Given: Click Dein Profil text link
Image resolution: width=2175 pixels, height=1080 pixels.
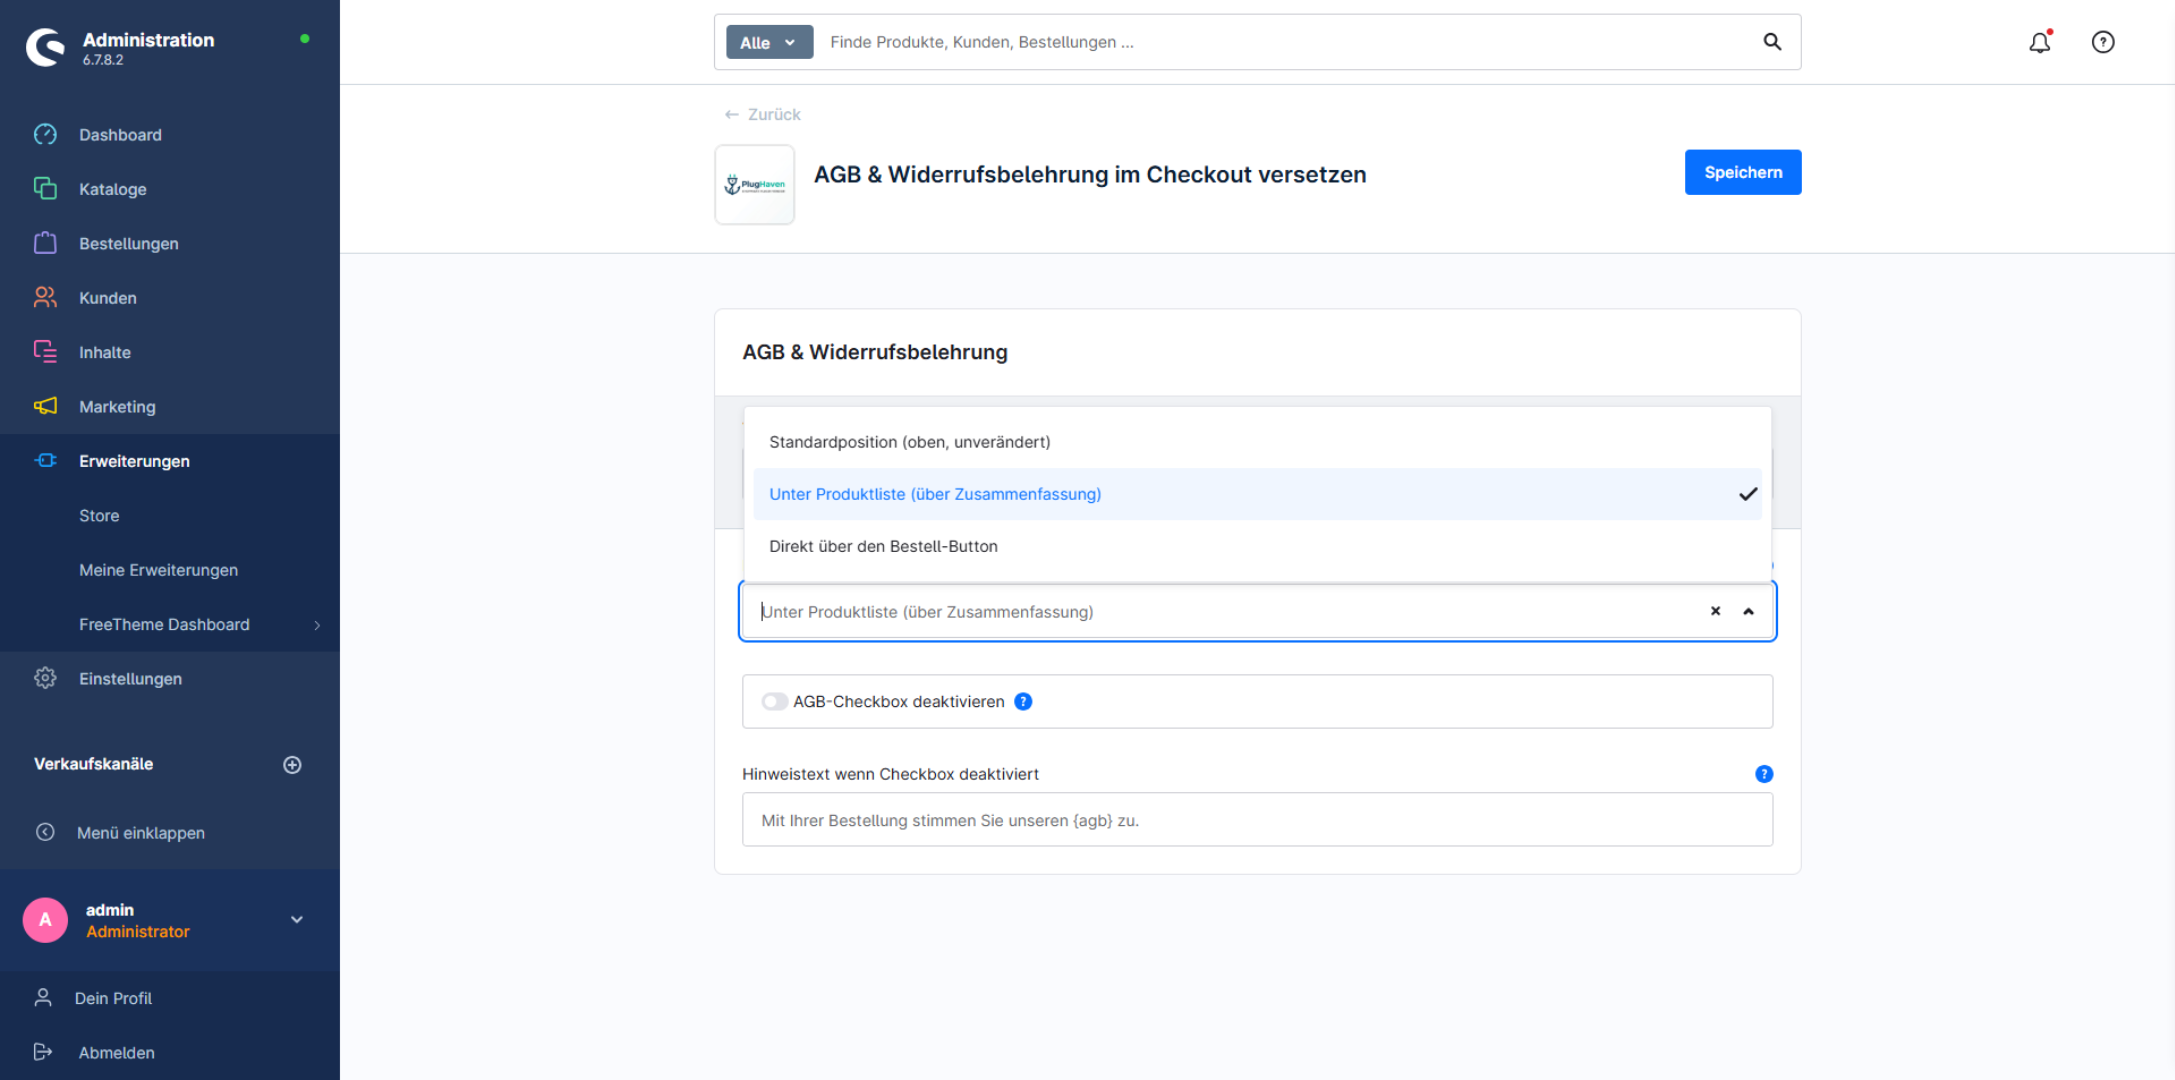Looking at the screenshot, I should (113, 998).
